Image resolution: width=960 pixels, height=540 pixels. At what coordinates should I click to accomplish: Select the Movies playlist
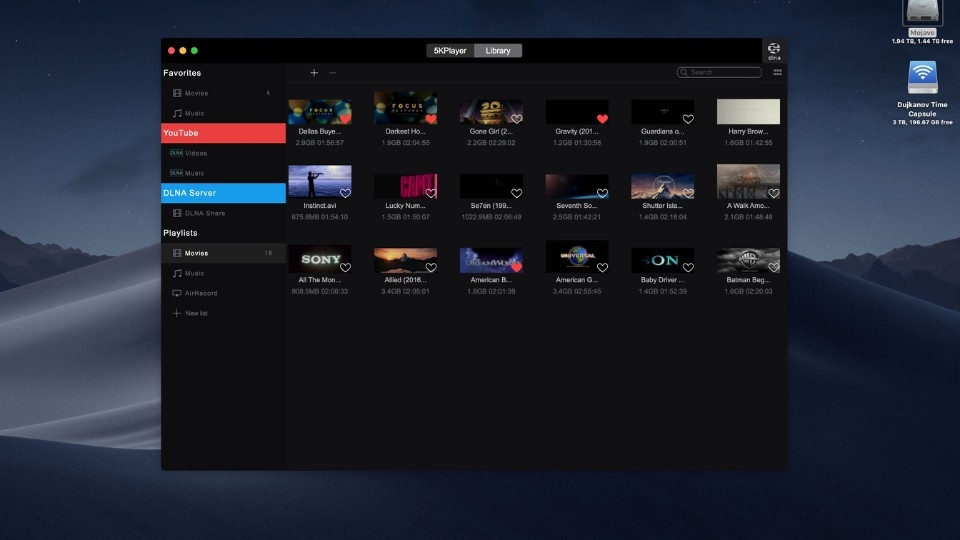[223, 253]
